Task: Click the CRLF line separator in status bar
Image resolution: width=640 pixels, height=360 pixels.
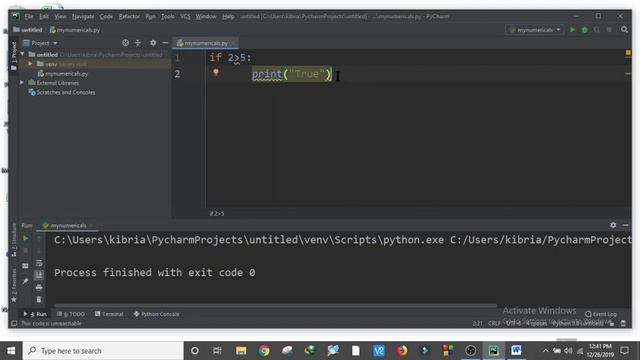Action: 494,323
